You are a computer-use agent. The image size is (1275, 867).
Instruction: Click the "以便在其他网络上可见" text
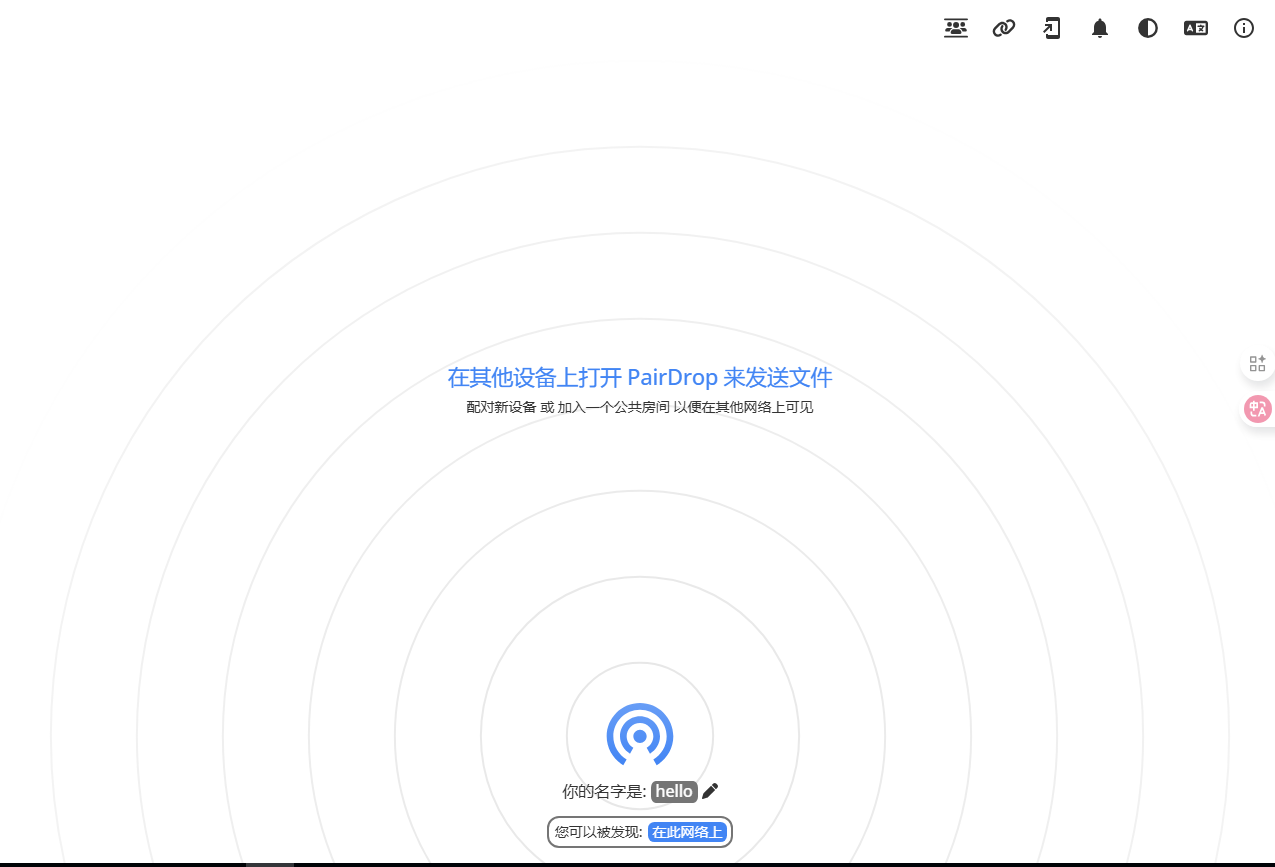[x=743, y=408]
